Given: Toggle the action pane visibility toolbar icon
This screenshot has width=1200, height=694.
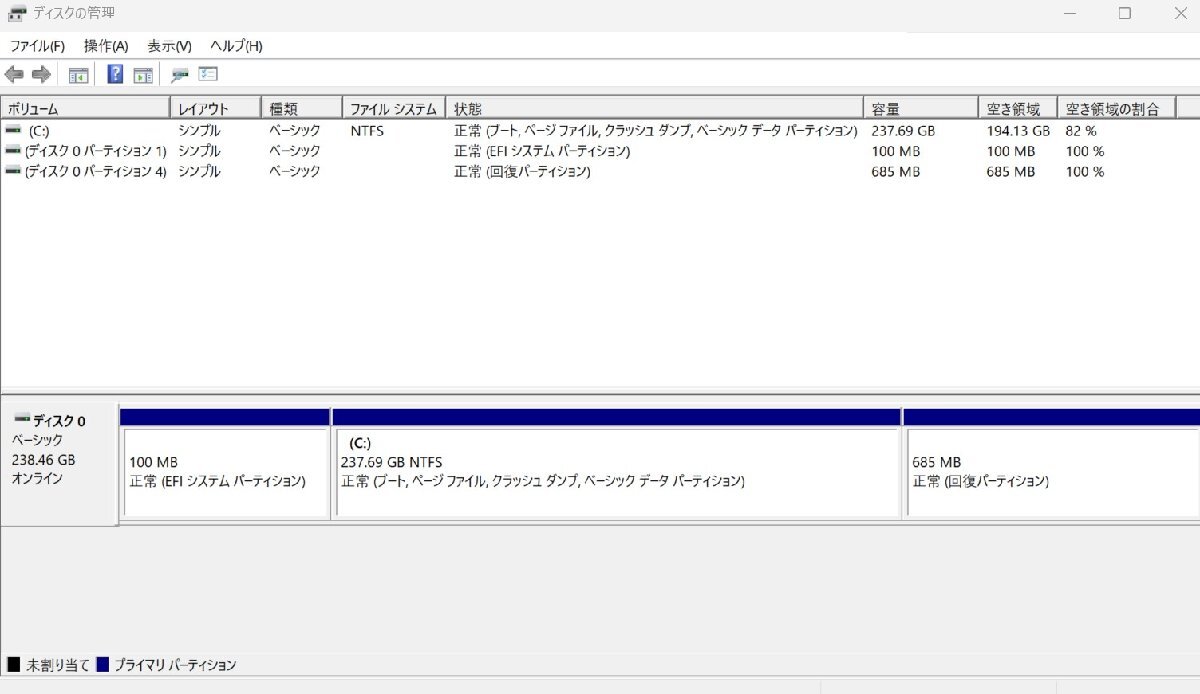Looking at the screenshot, I should point(143,73).
